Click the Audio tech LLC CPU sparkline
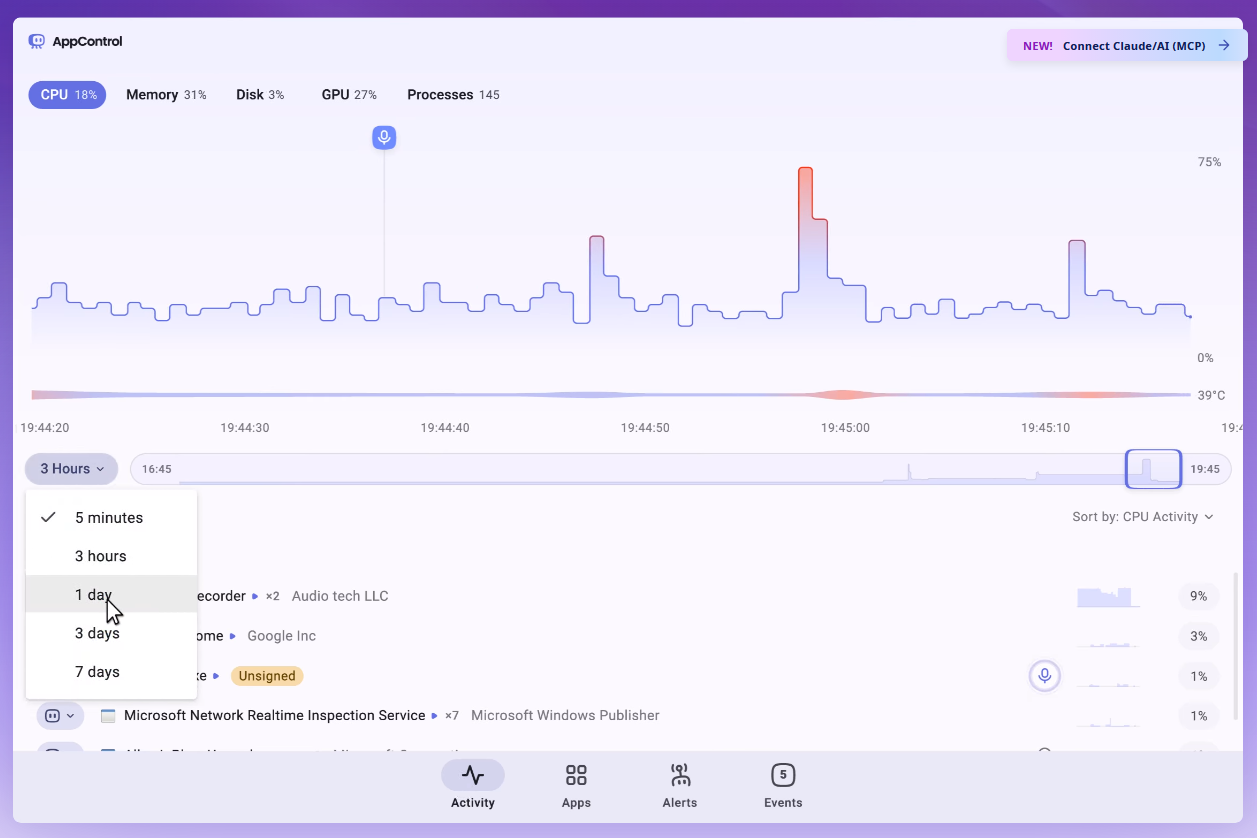Screen dimensions: 1257x838 pyautogui.click(x=1108, y=596)
